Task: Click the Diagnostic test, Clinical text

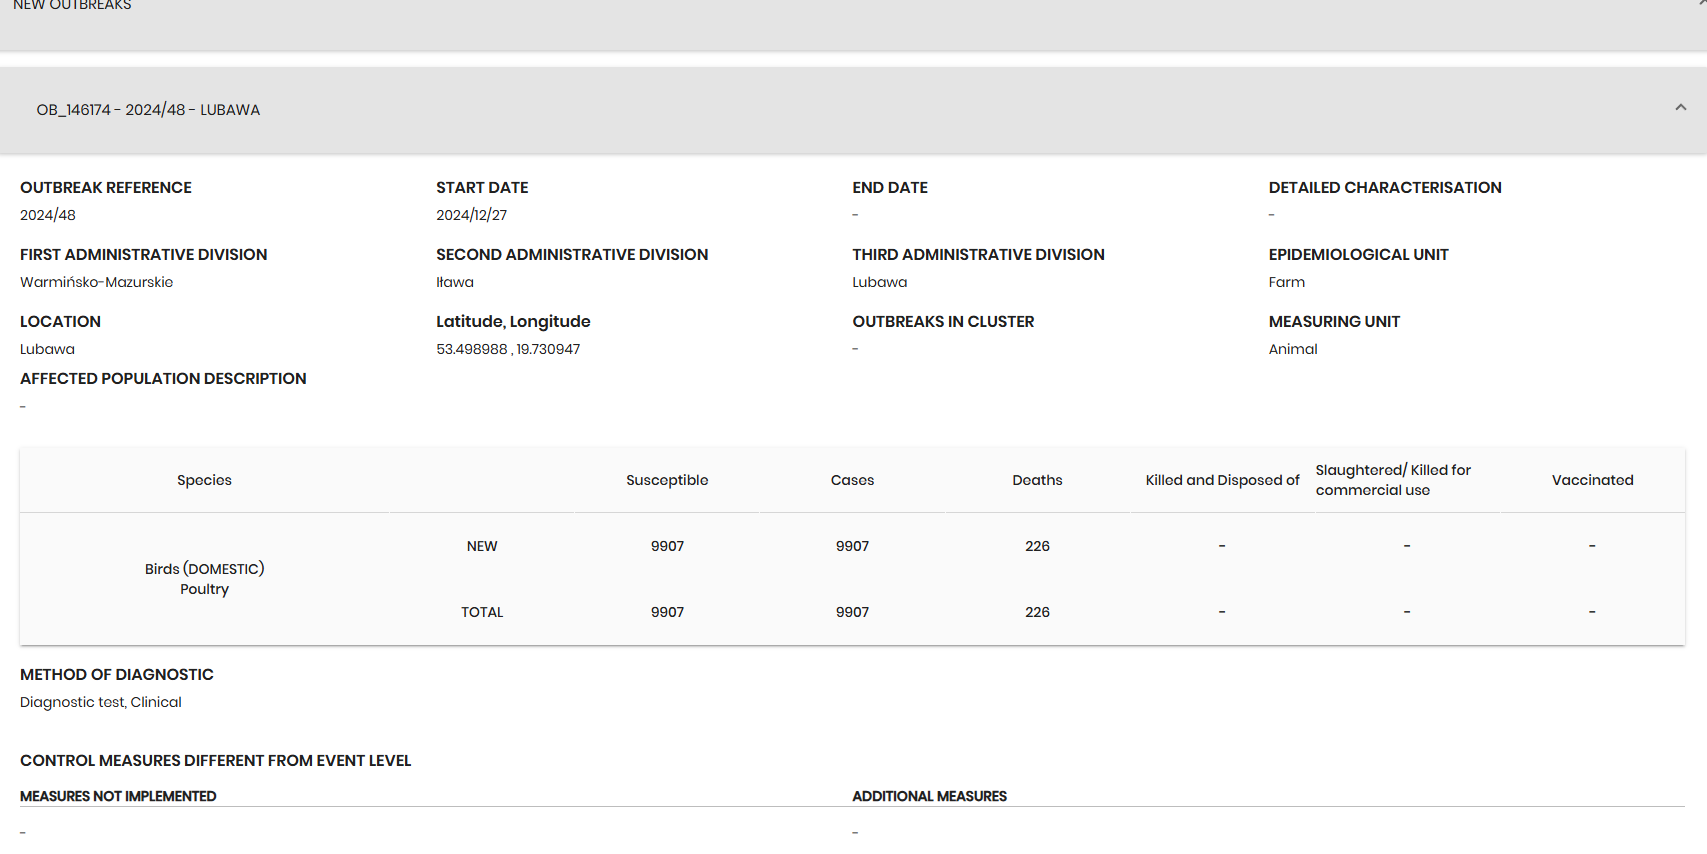Action: (x=101, y=702)
